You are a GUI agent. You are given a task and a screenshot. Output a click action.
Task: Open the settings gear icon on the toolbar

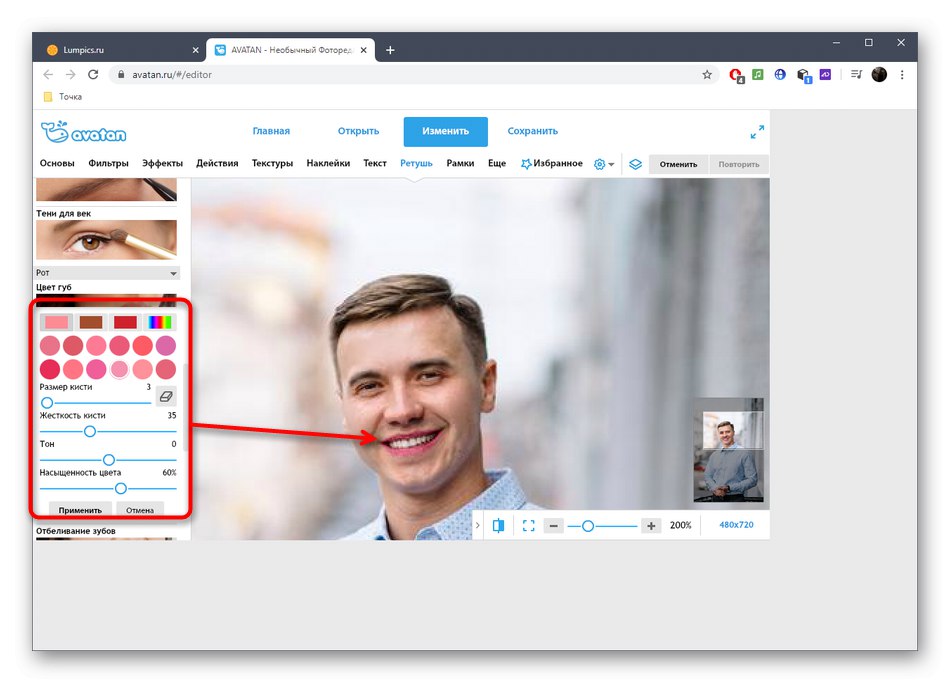(598, 162)
